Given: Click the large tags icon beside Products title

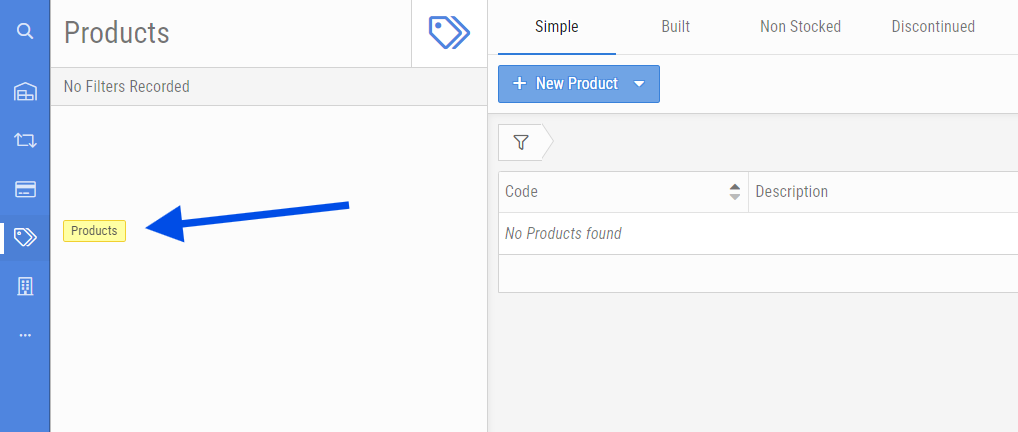Looking at the screenshot, I should pos(449,32).
